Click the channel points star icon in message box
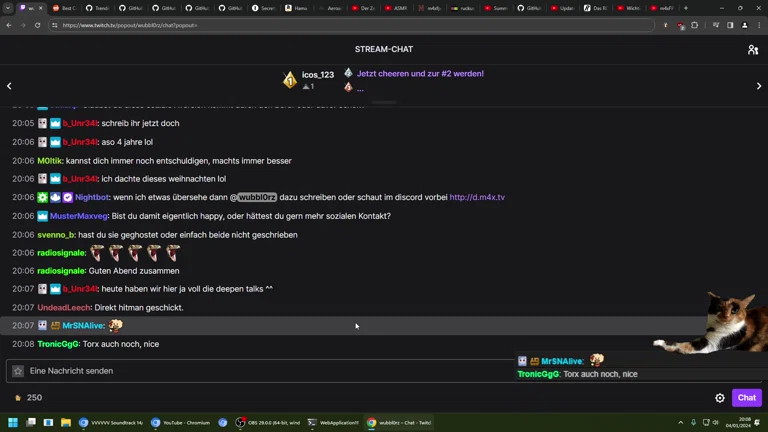 point(18,371)
